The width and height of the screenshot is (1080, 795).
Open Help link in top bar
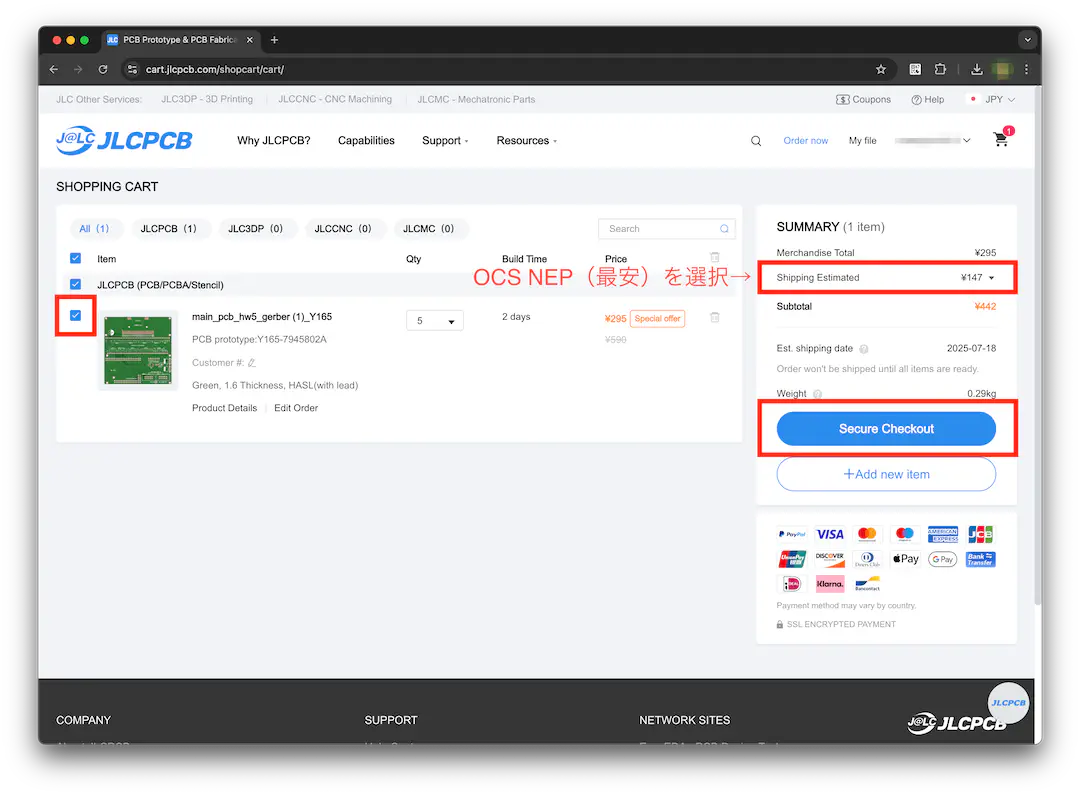click(x=928, y=99)
